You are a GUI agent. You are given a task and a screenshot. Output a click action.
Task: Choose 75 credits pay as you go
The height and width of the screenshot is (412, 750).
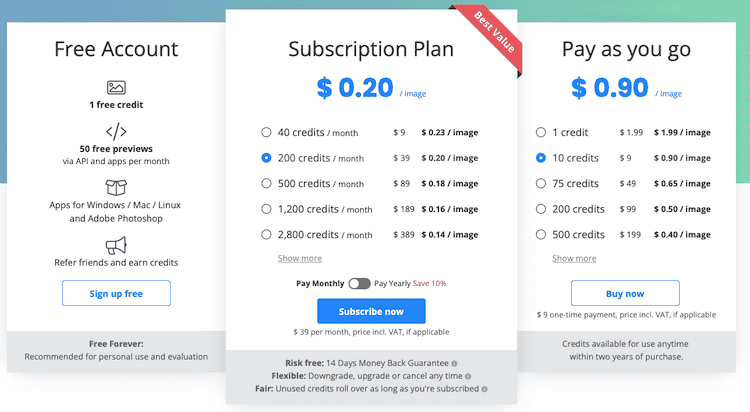541,183
